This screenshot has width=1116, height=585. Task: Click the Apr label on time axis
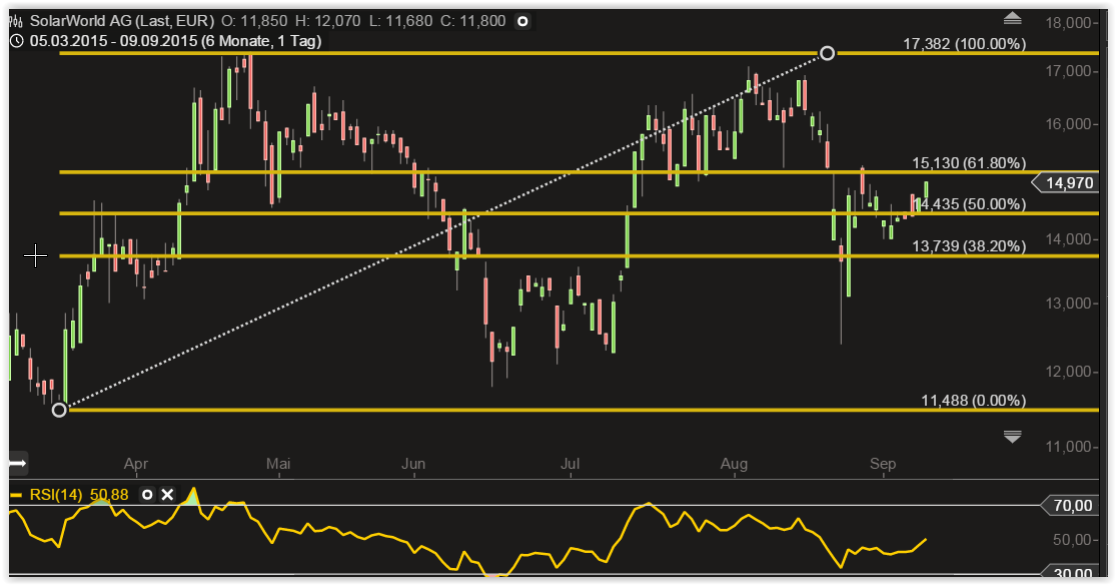(x=136, y=464)
